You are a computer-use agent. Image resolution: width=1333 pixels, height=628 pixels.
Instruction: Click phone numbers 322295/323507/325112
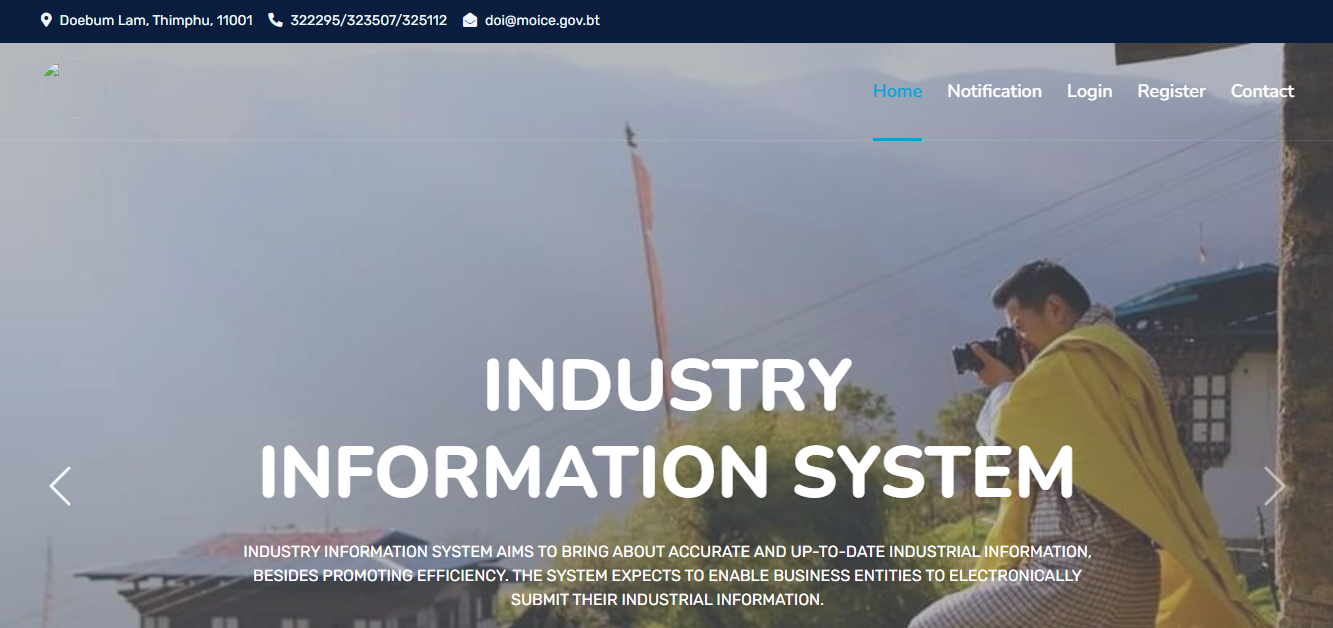point(368,20)
